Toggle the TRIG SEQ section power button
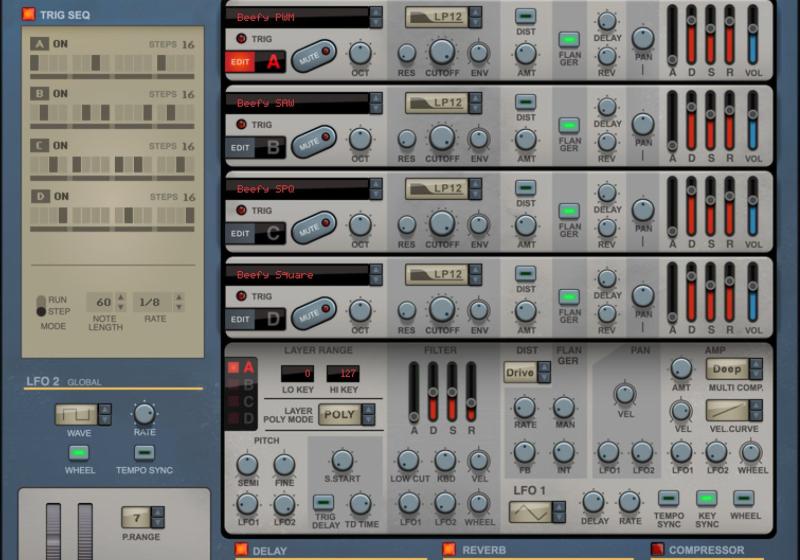The height and width of the screenshot is (560, 800). (x=29, y=14)
